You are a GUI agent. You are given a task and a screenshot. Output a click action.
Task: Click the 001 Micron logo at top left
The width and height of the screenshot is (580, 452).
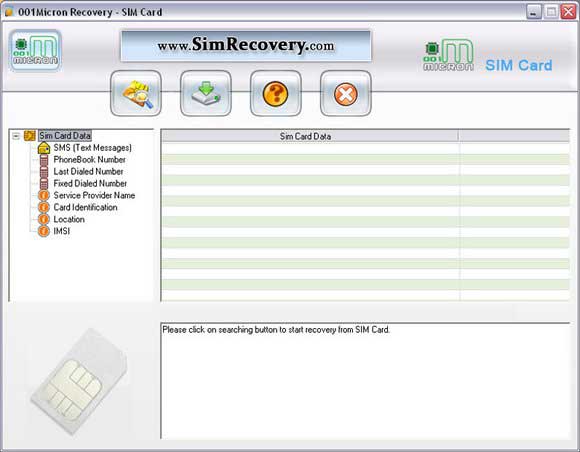35,50
